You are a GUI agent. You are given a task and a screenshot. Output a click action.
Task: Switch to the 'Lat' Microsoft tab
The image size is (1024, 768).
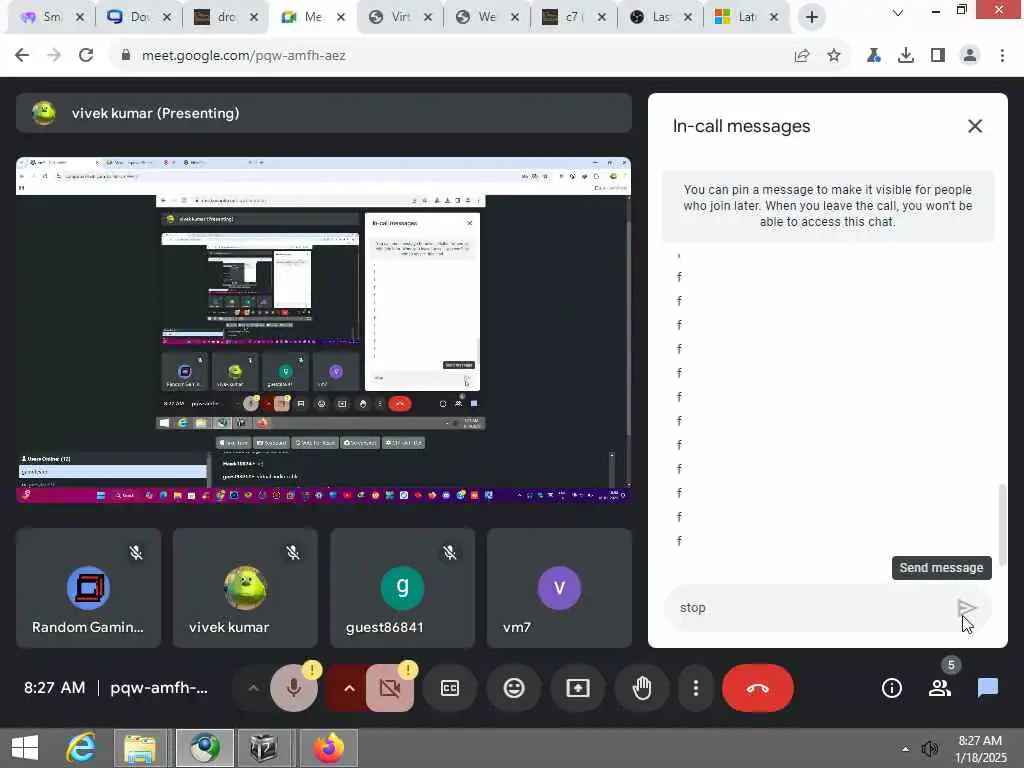click(x=746, y=17)
